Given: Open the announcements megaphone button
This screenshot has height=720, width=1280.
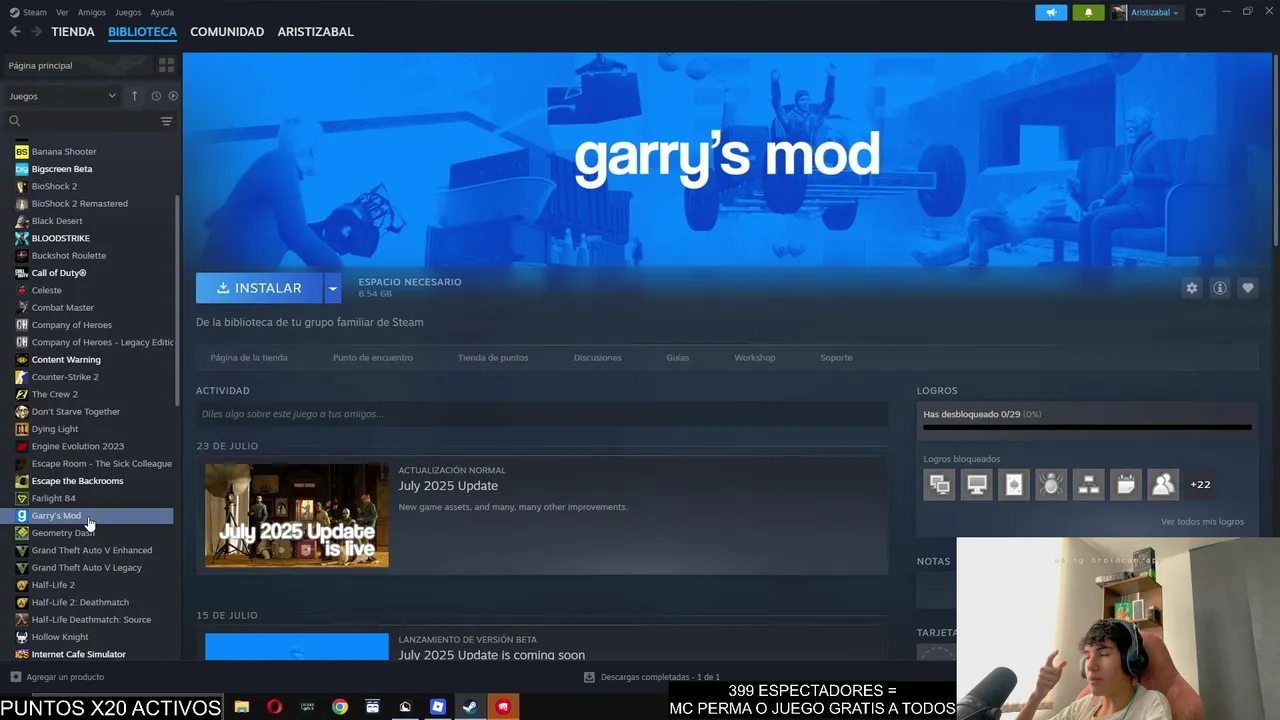Looking at the screenshot, I should (x=1051, y=12).
